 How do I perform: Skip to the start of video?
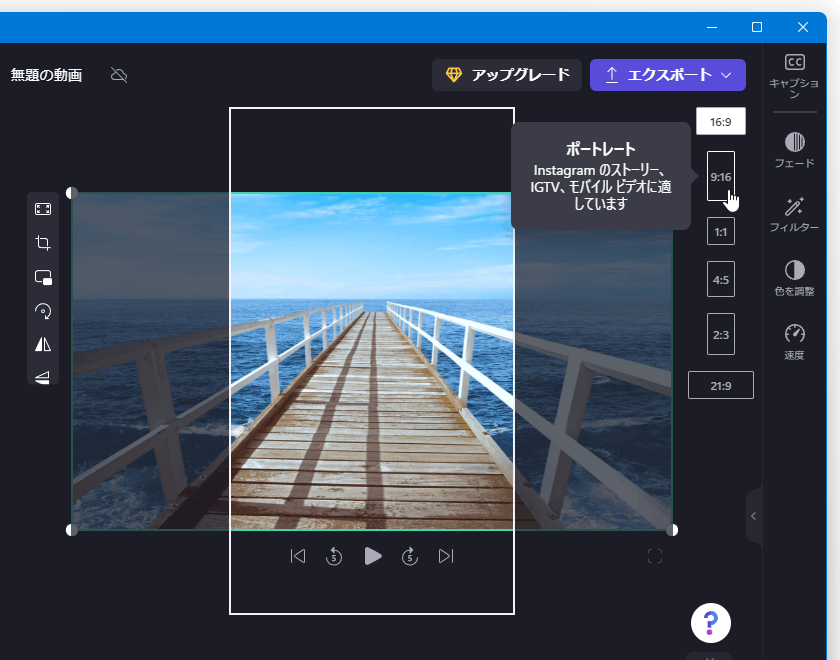pyautogui.click(x=298, y=556)
